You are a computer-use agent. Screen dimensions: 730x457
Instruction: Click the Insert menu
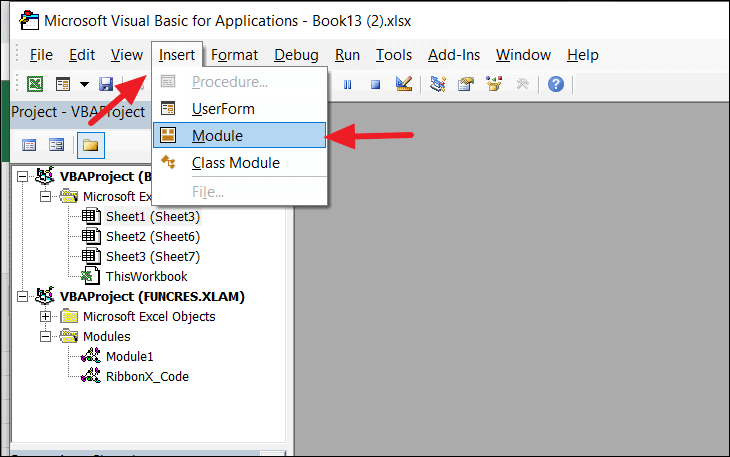[176, 55]
